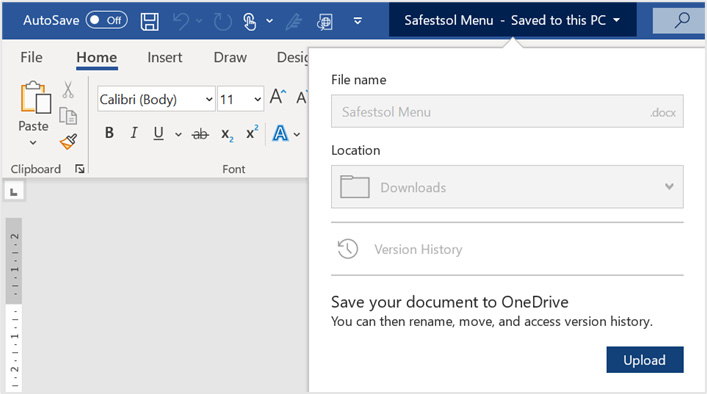
Task: Toggle Superscript formatting
Action: click(252, 132)
